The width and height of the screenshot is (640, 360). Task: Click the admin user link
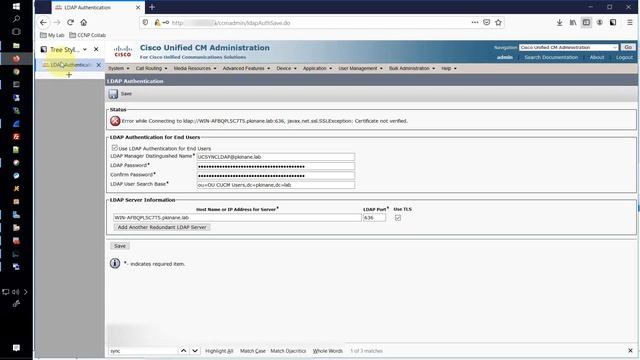[505, 58]
